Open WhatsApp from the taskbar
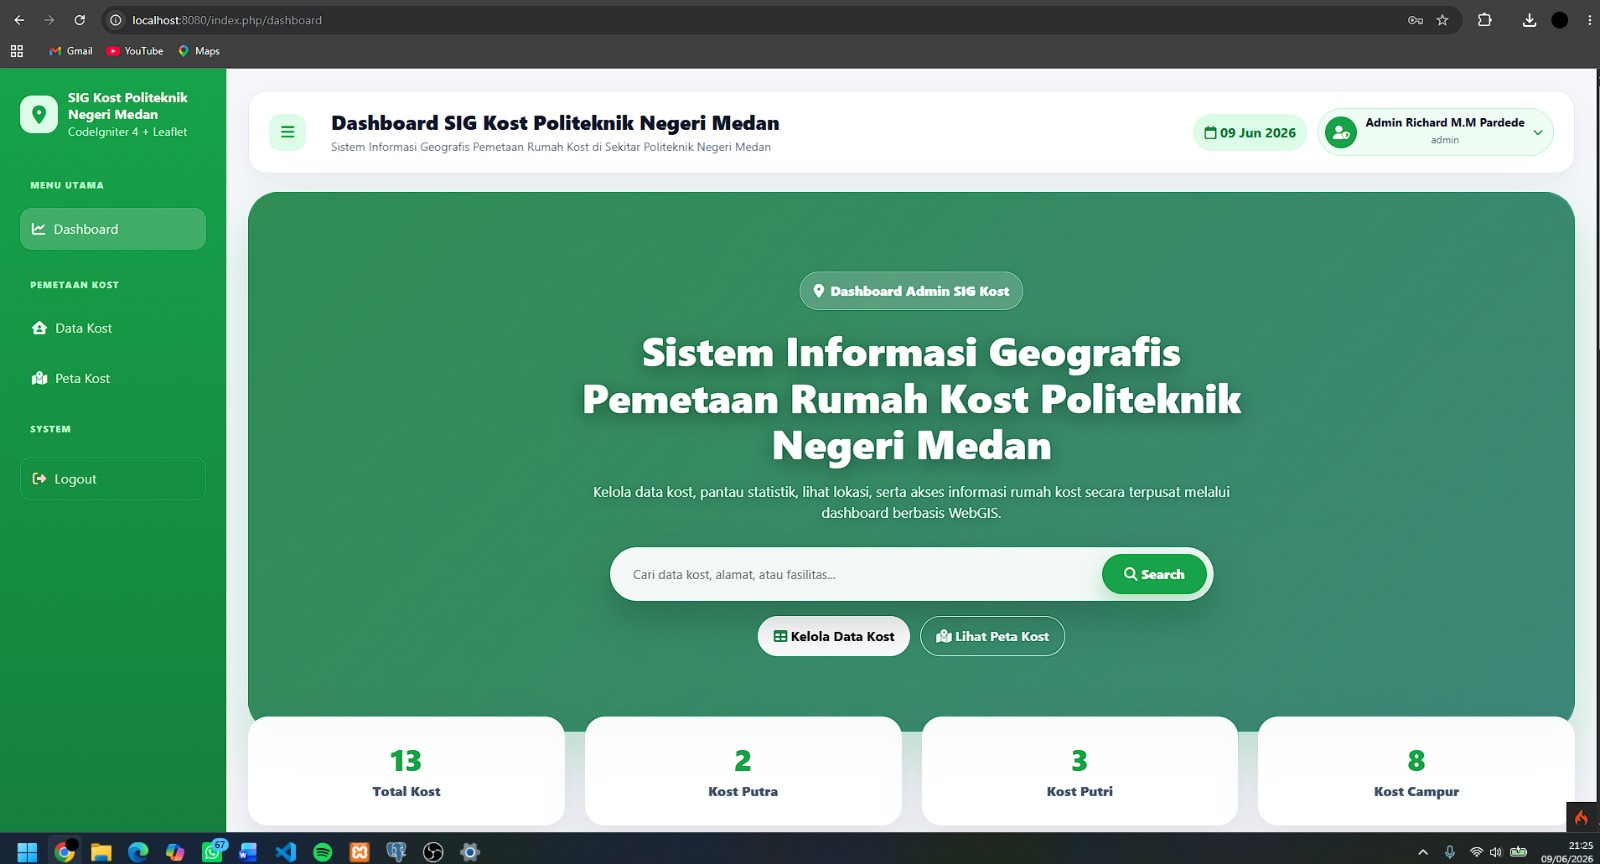This screenshot has height=864, width=1600. coord(212,852)
